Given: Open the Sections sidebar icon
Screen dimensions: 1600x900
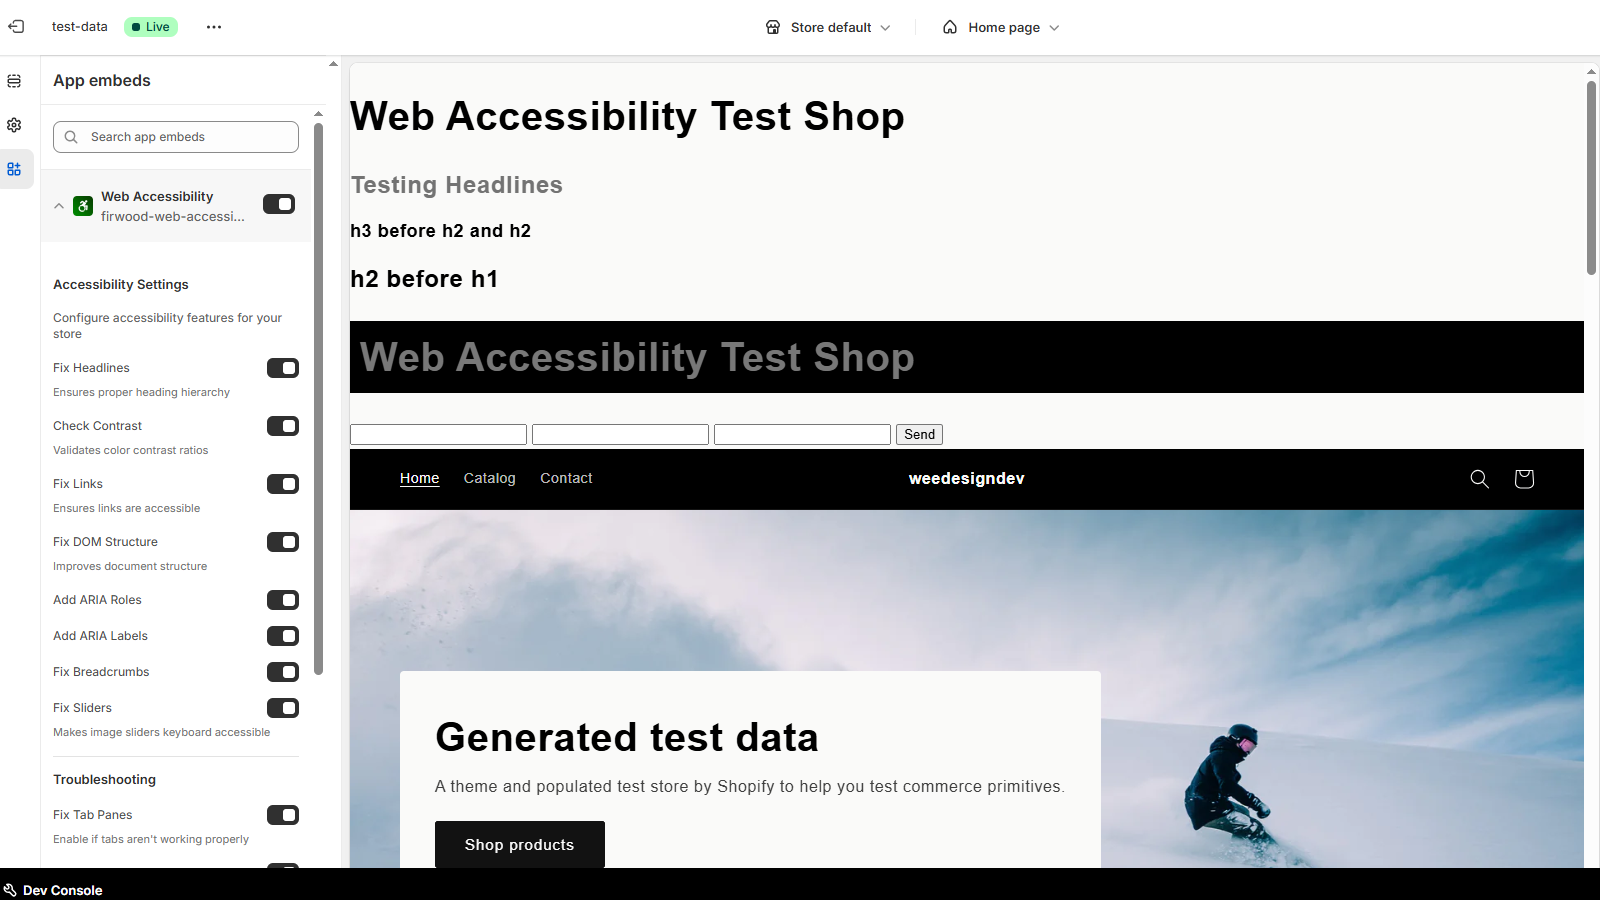Looking at the screenshot, I should click(x=14, y=81).
